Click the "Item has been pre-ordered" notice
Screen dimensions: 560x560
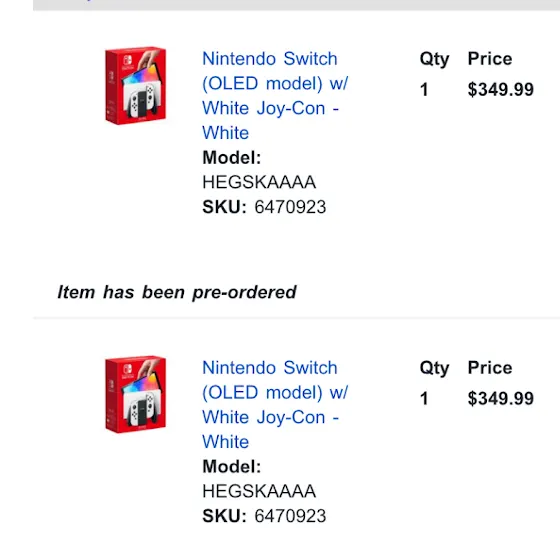(x=177, y=292)
